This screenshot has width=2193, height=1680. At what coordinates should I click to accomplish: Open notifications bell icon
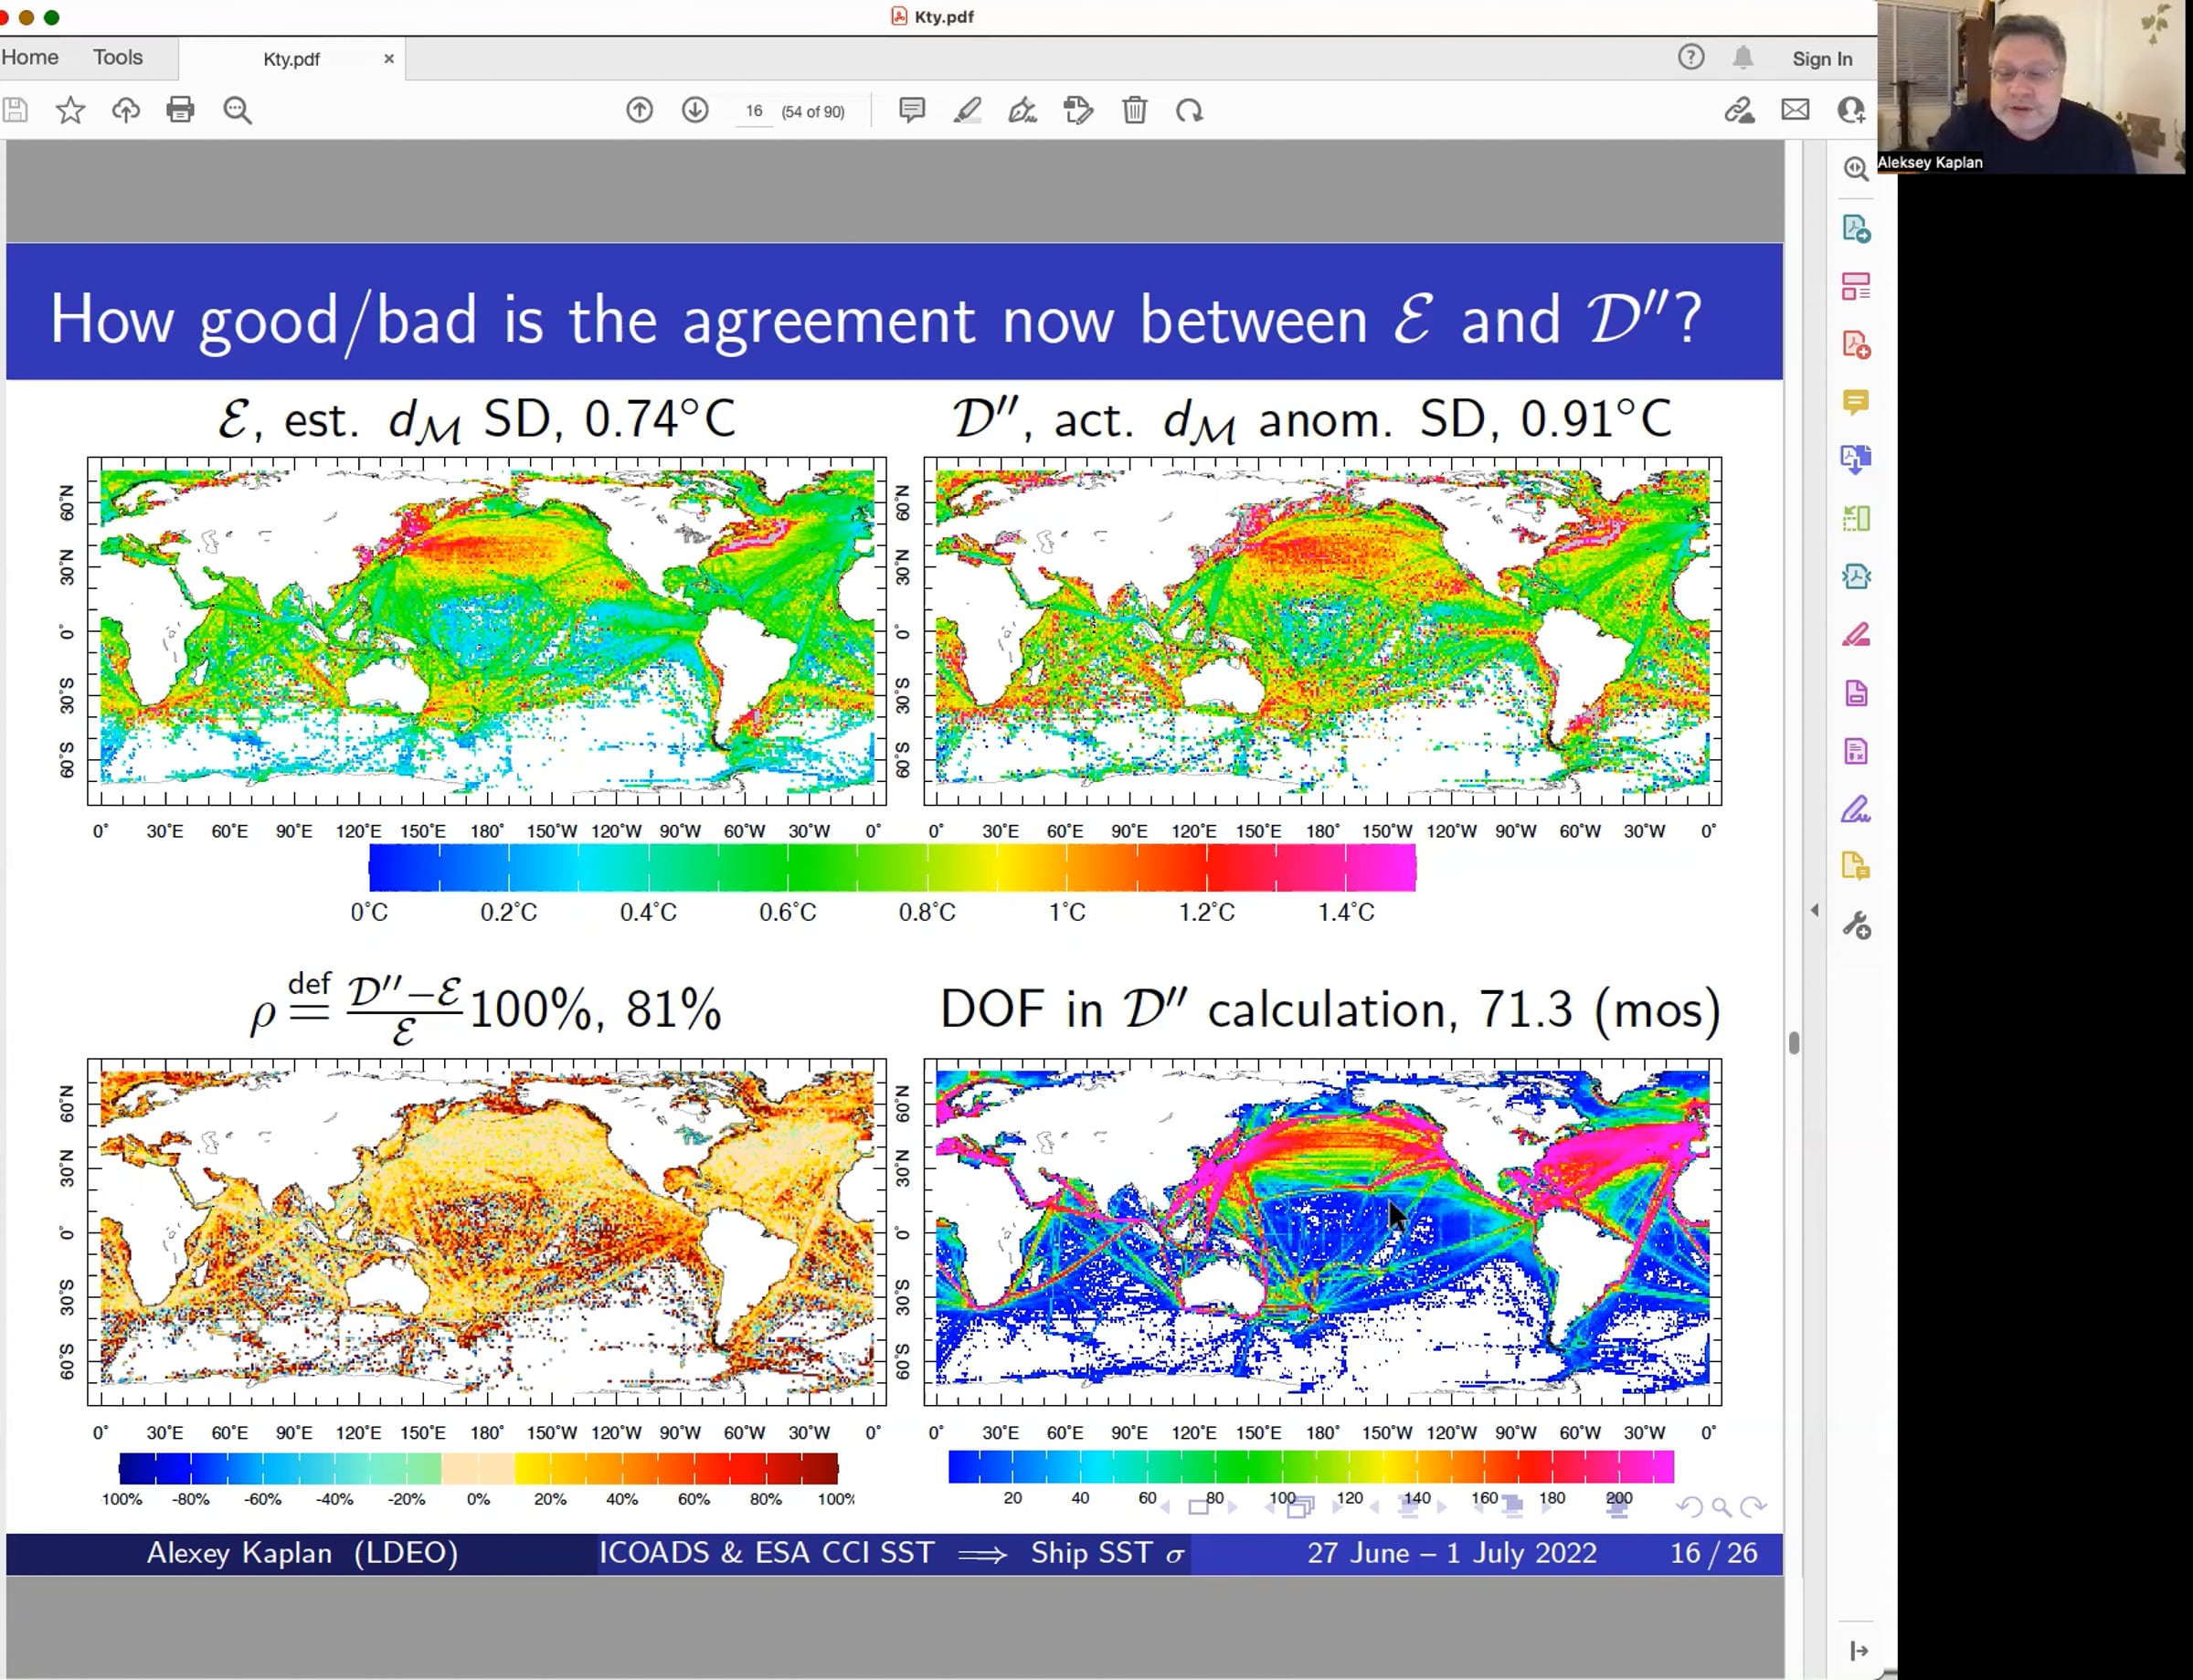1743,58
